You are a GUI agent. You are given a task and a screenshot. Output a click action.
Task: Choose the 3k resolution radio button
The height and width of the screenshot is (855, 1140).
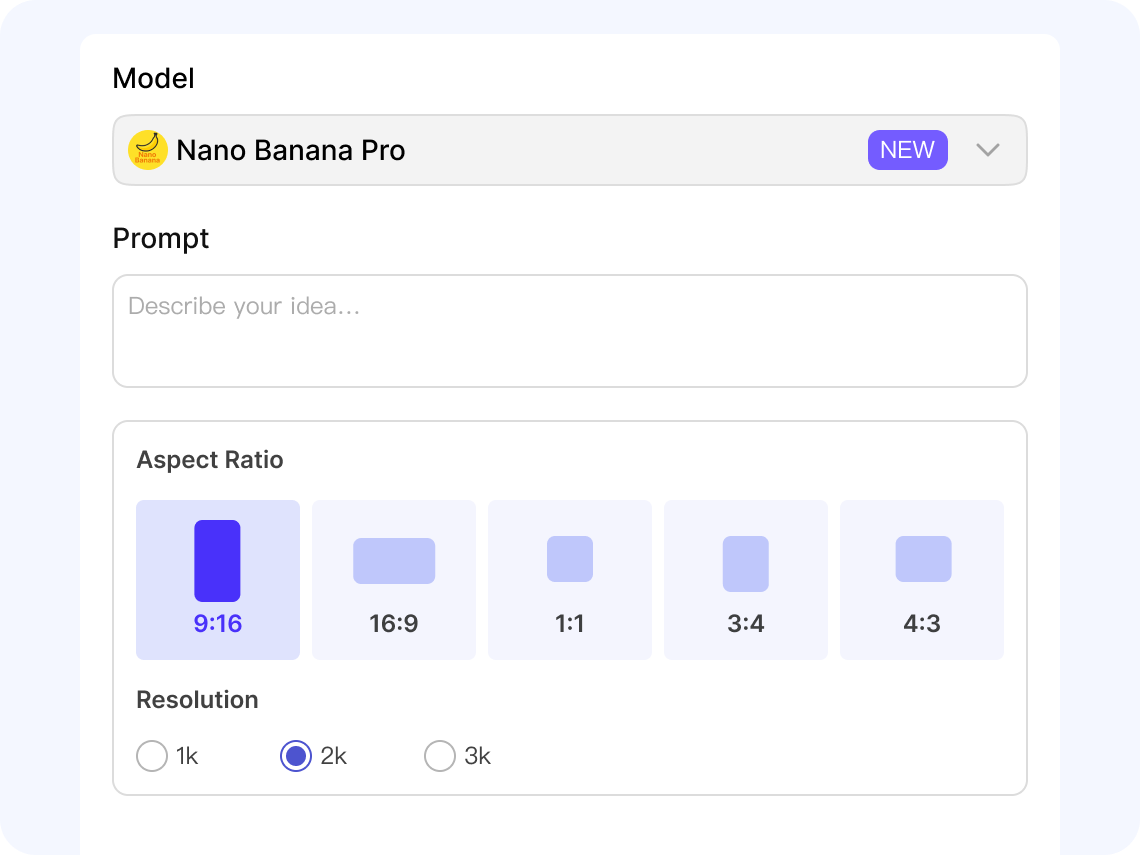point(440,756)
